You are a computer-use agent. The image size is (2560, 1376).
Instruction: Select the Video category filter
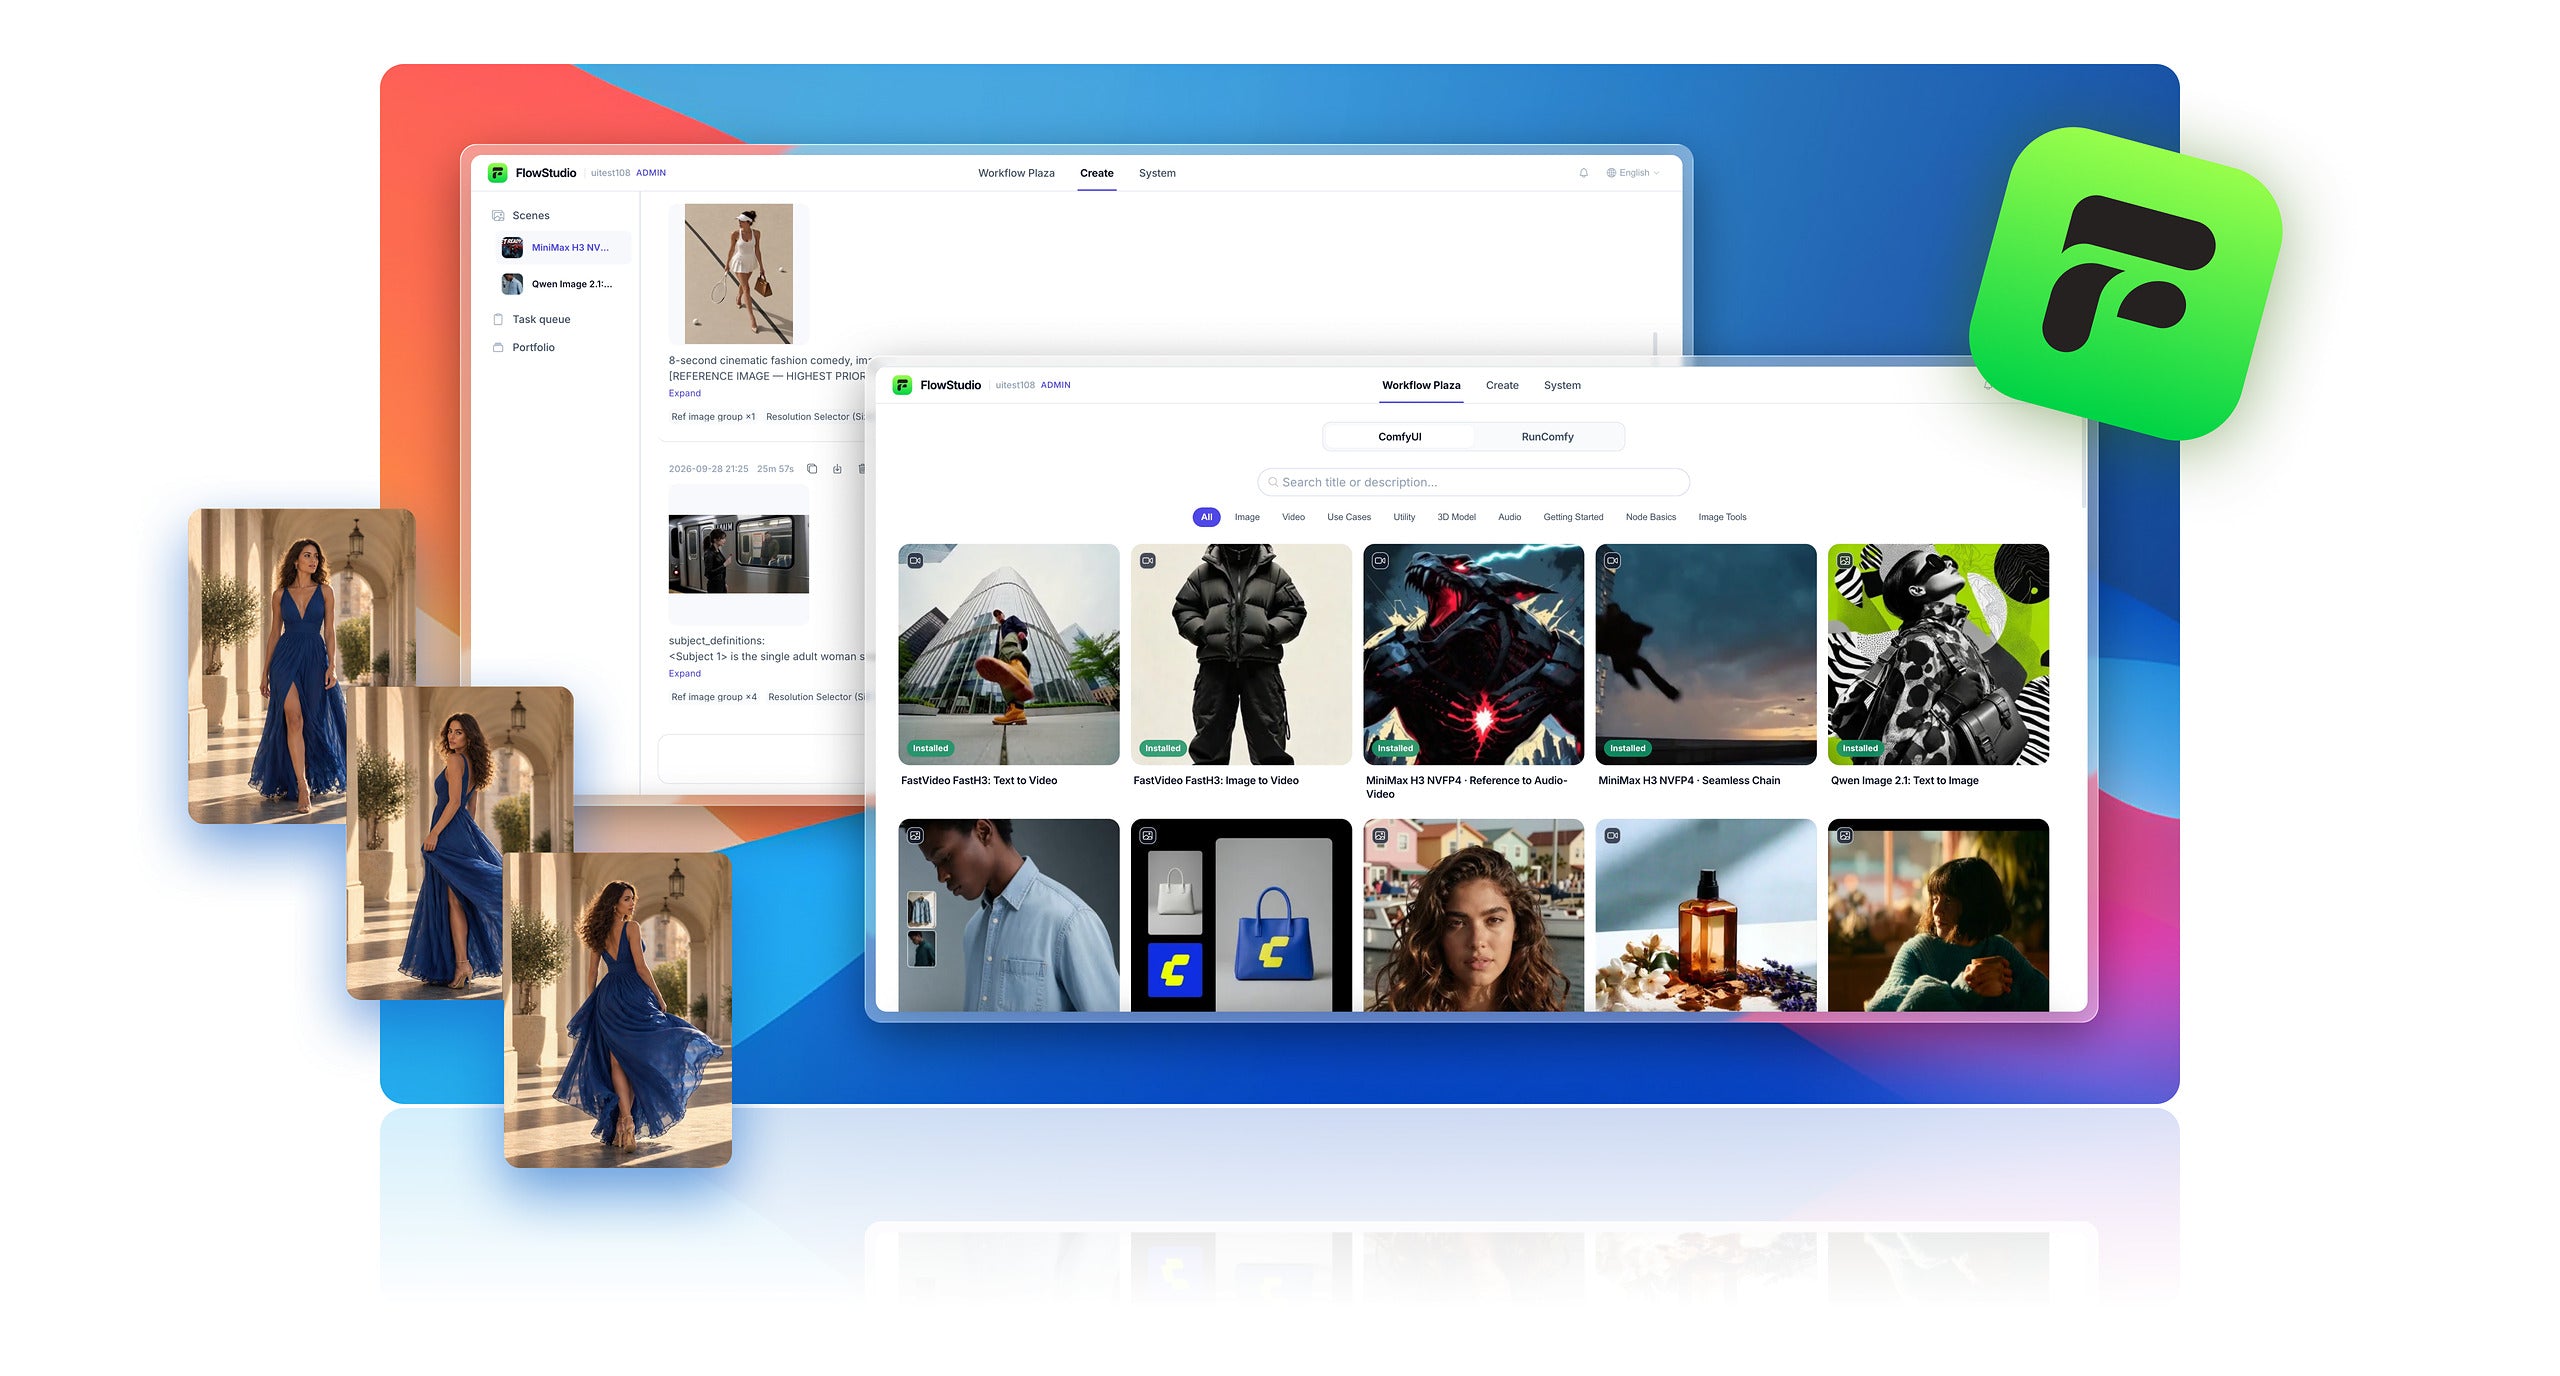coord(1293,517)
